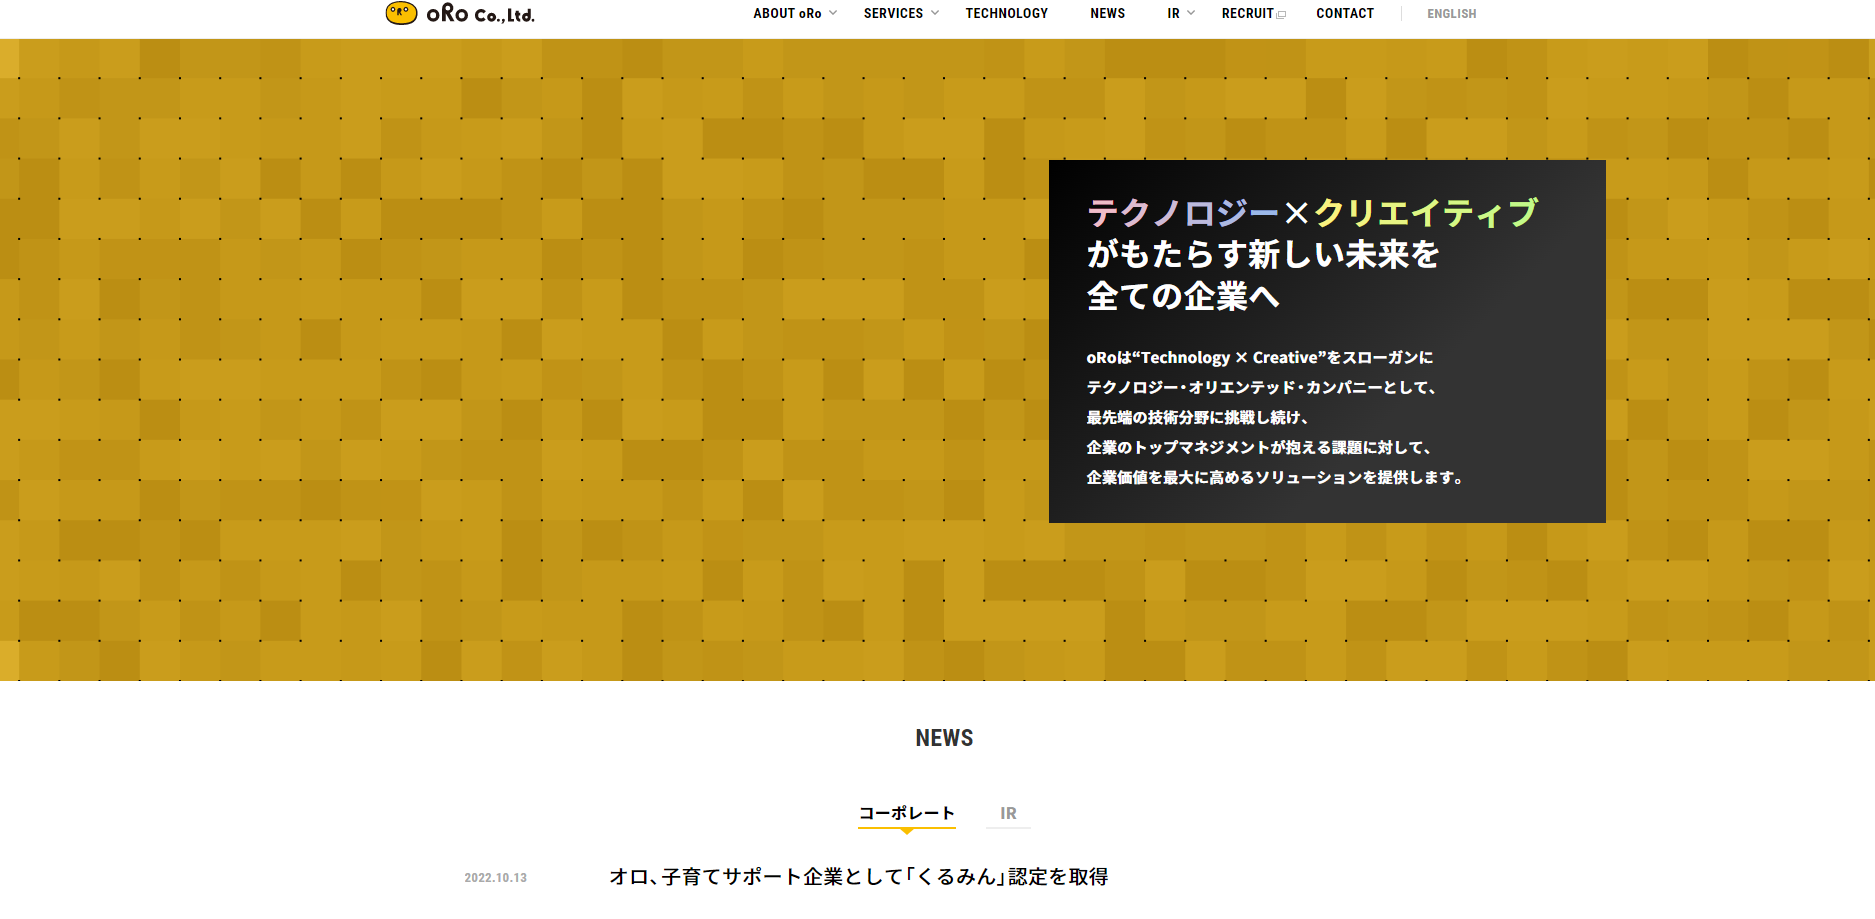Expand the SERVICES dropdown chevron

935,13
